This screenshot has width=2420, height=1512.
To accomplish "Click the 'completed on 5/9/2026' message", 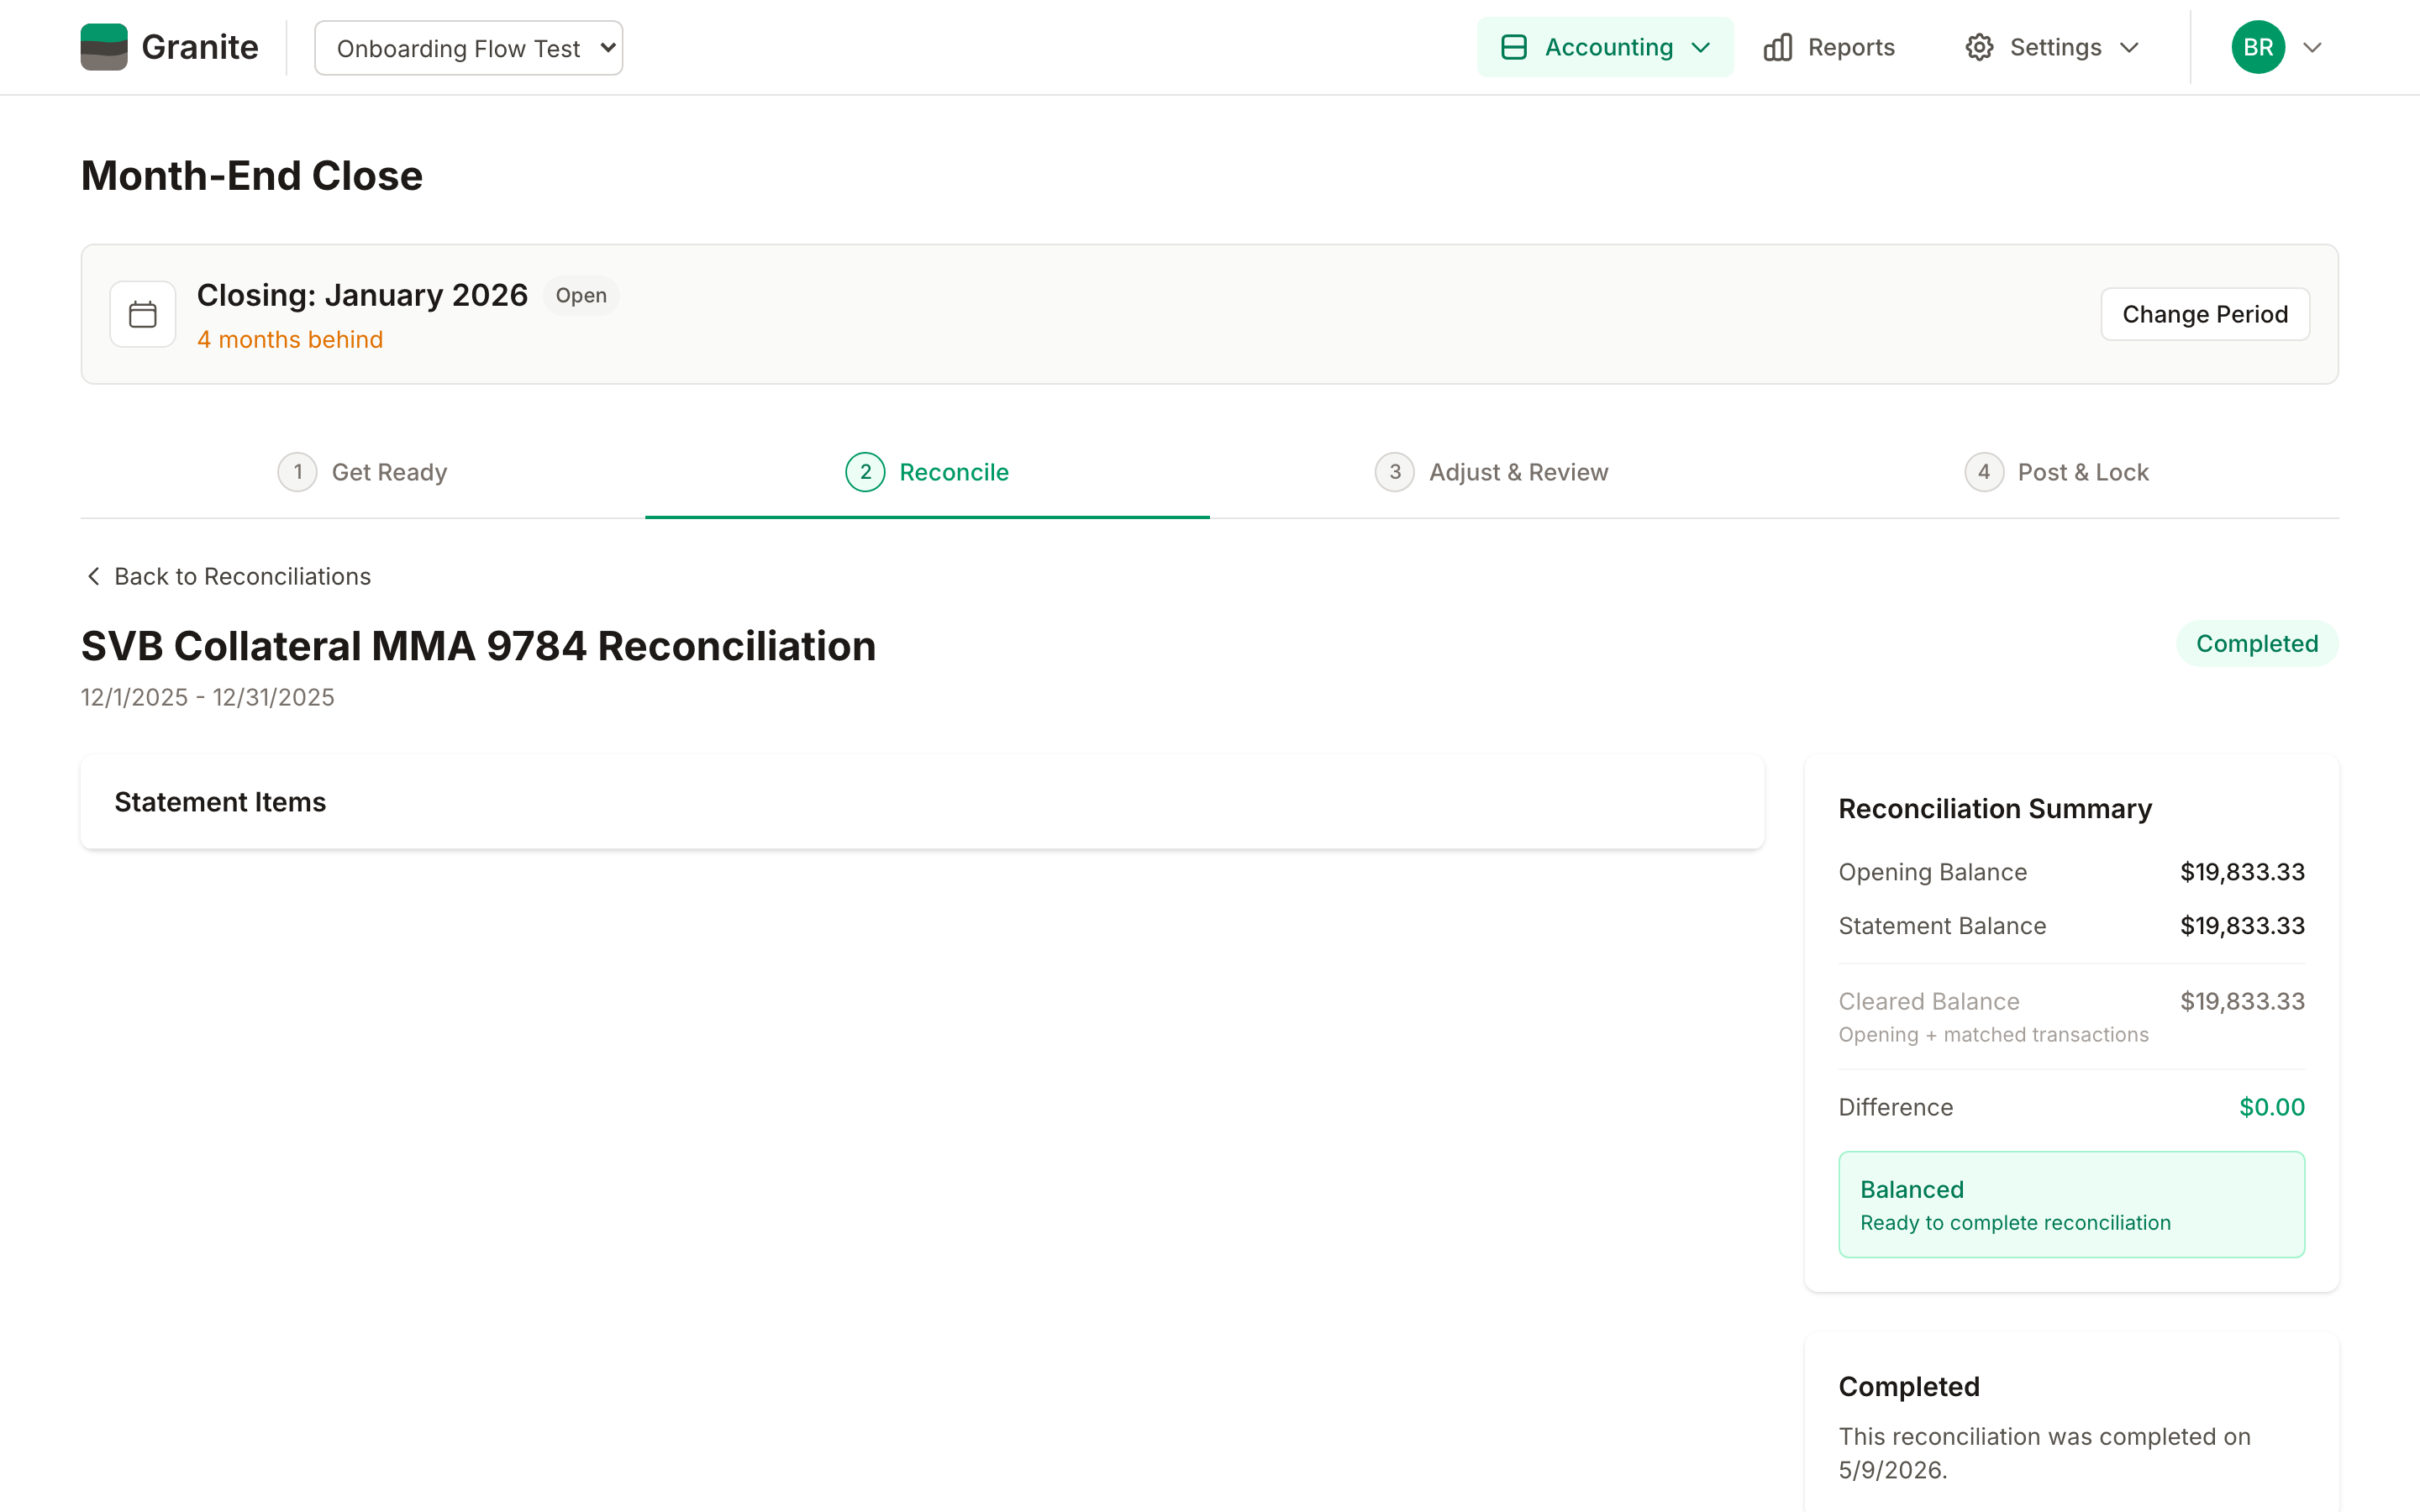I will tap(2044, 1453).
